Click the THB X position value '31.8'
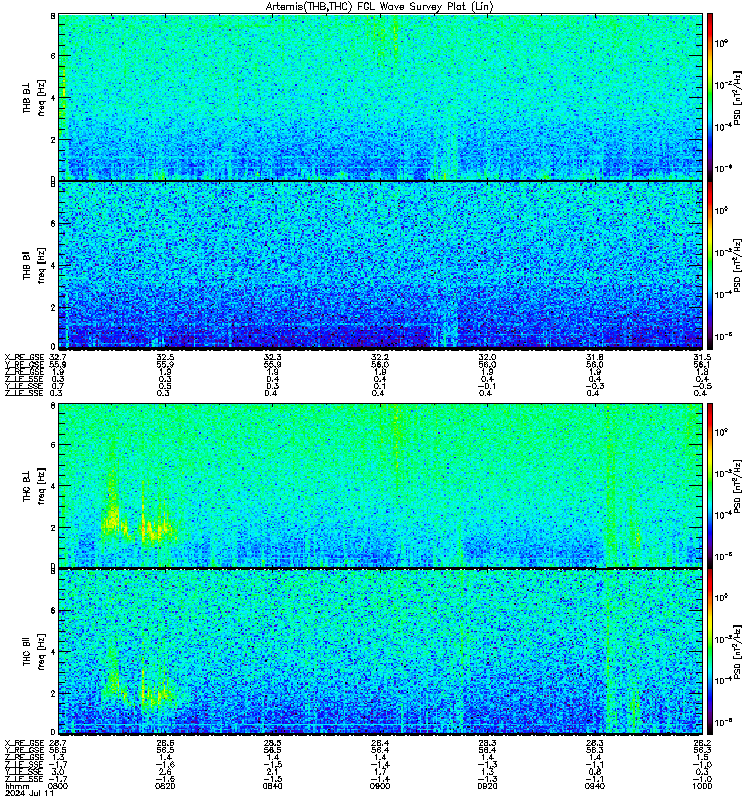The image size is (750, 800). [594, 357]
